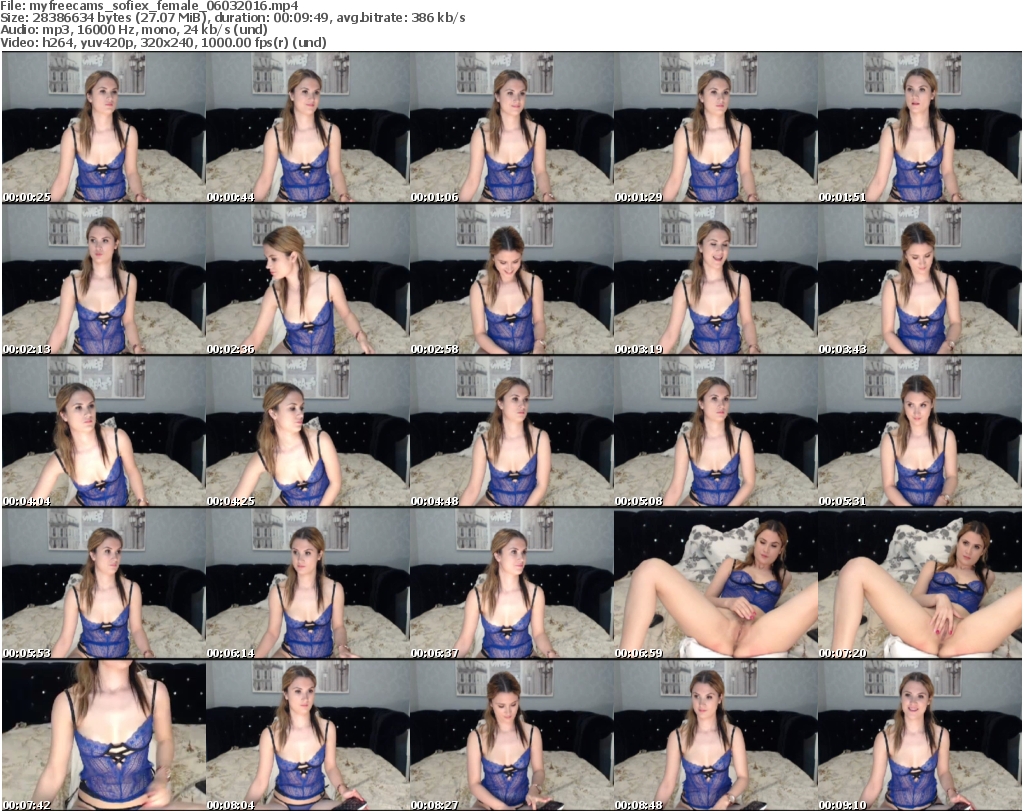
Task: Open the thumbnail stamped 00:01:06
Action: pyautogui.click(x=511, y=128)
